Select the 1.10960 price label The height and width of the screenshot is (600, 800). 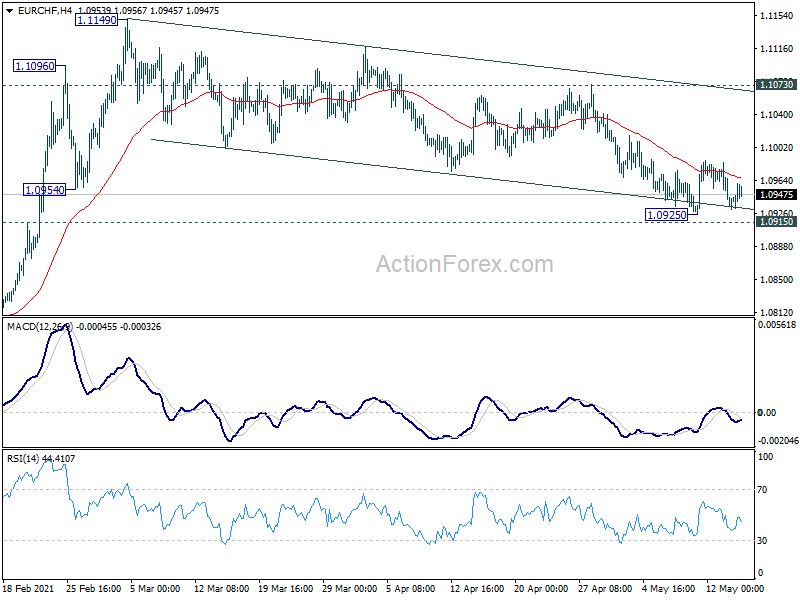[x=34, y=66]
